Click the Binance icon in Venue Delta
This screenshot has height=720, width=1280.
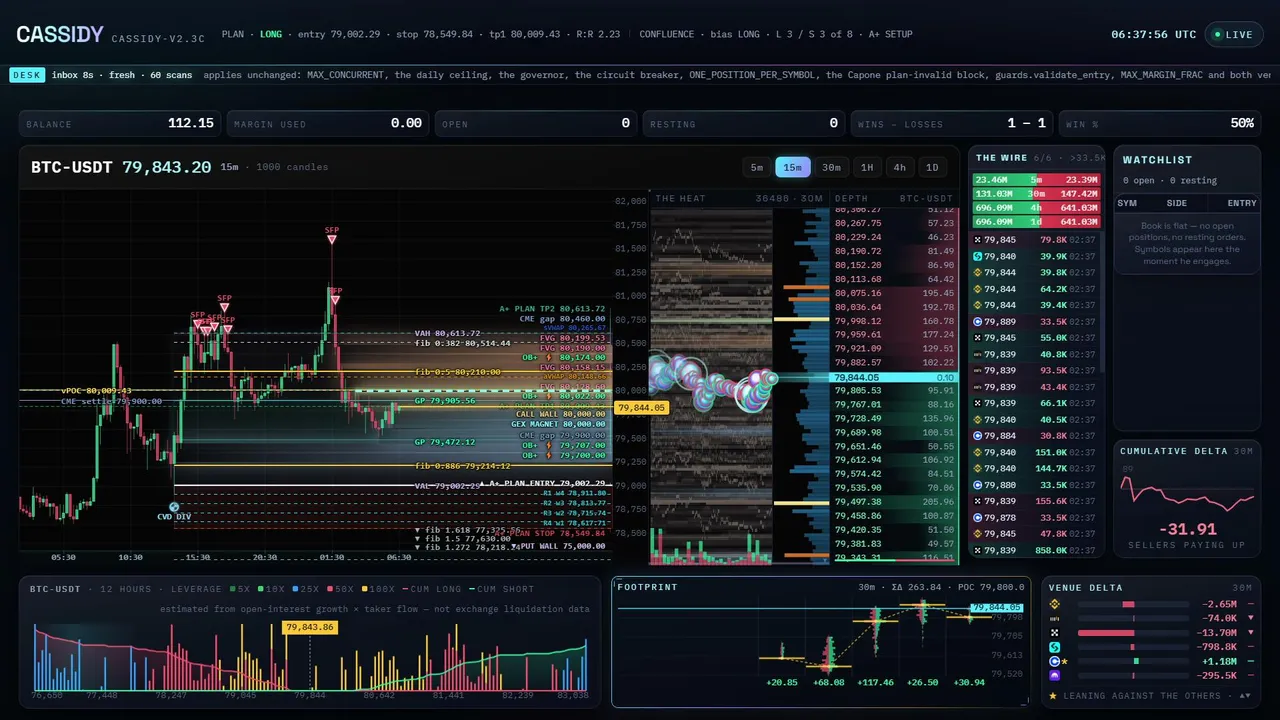pyautogui.click(x=1055, y=604)
